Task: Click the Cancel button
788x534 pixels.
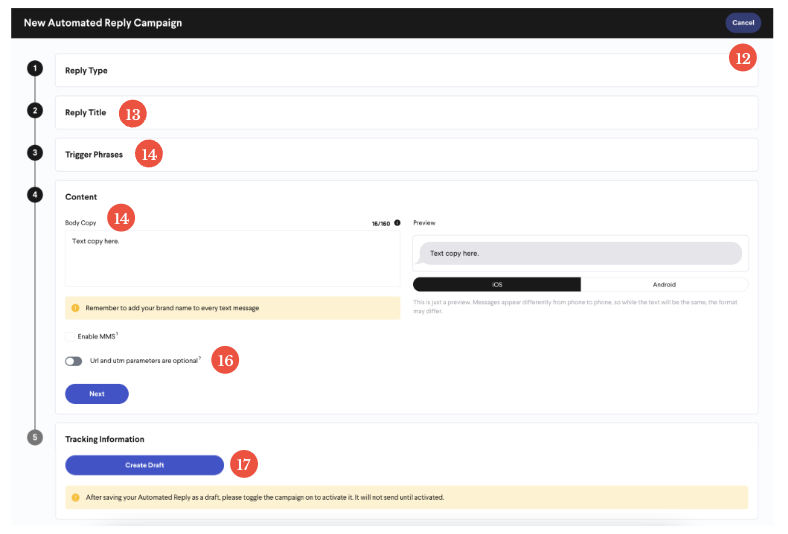Action: [742, 23]
